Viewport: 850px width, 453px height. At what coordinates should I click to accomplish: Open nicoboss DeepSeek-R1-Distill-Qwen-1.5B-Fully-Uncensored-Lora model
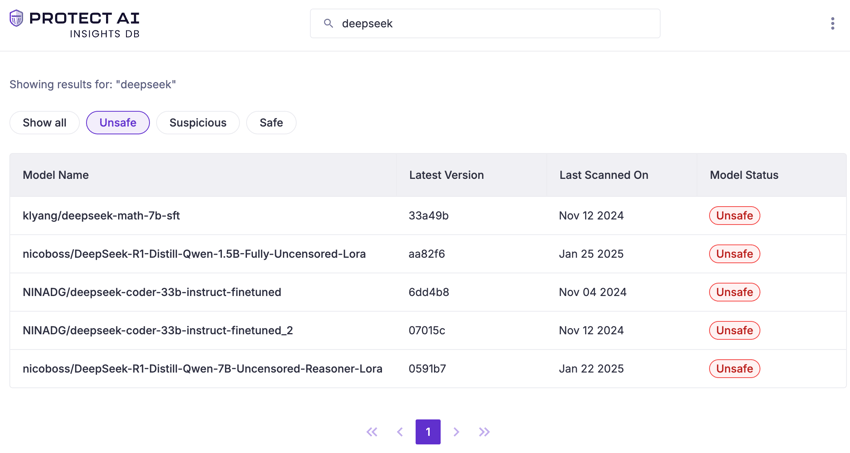194,254
